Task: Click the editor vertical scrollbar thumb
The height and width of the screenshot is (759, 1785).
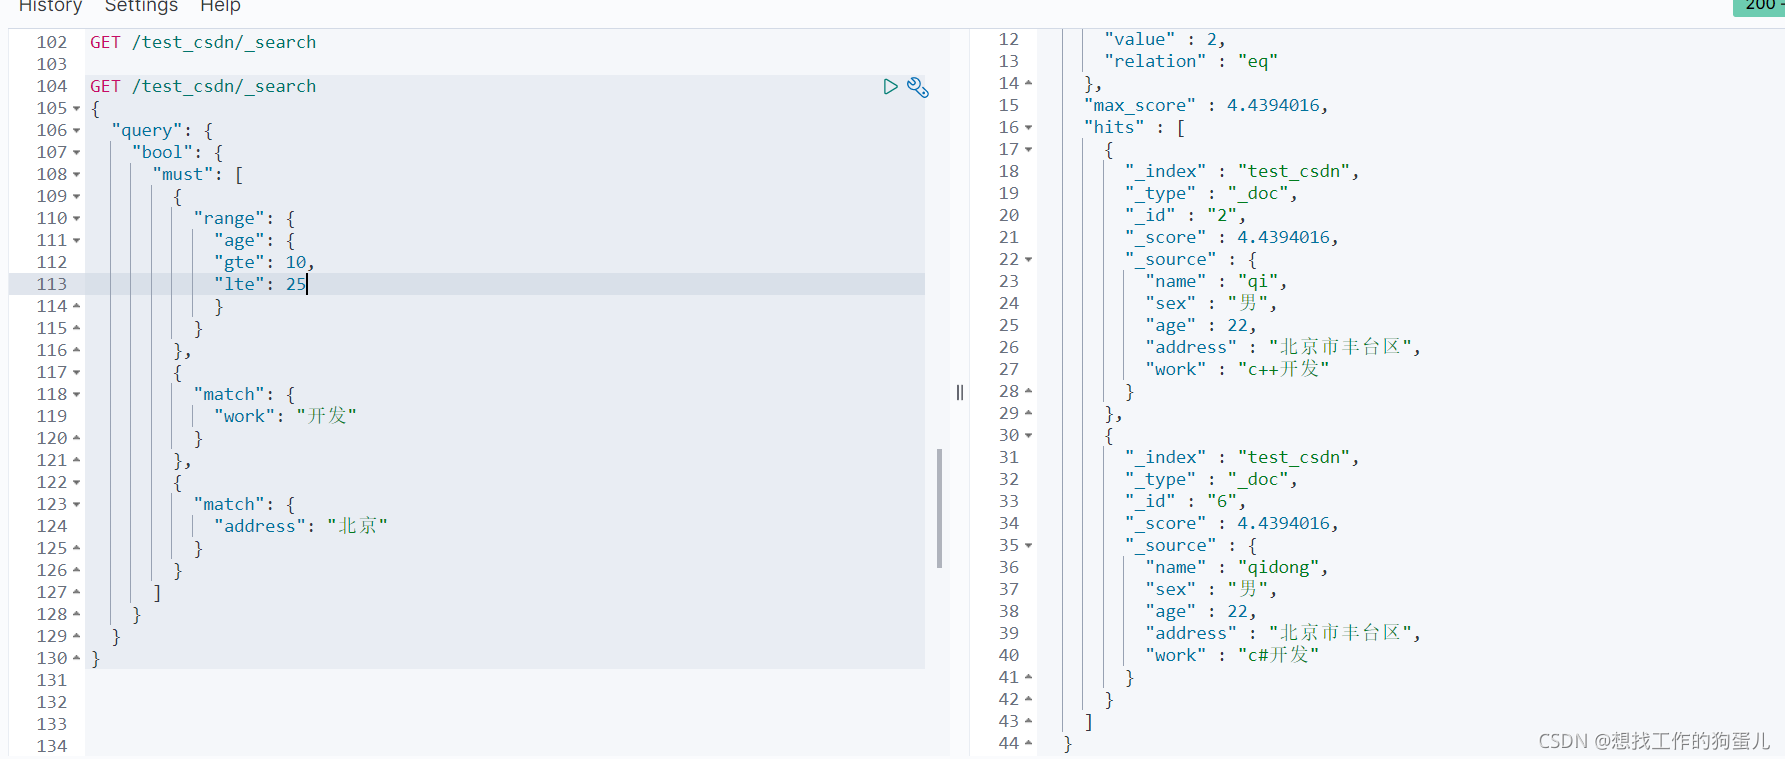Action: (940, 508)
